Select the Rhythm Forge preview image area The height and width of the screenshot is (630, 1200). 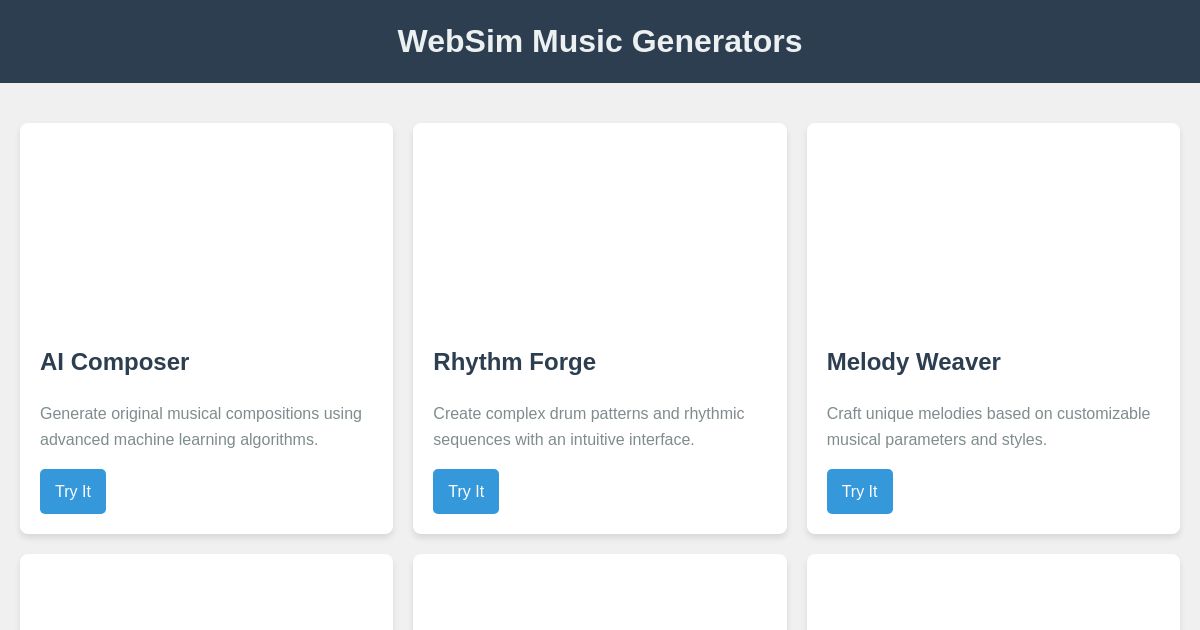click(x=600, y=225)
